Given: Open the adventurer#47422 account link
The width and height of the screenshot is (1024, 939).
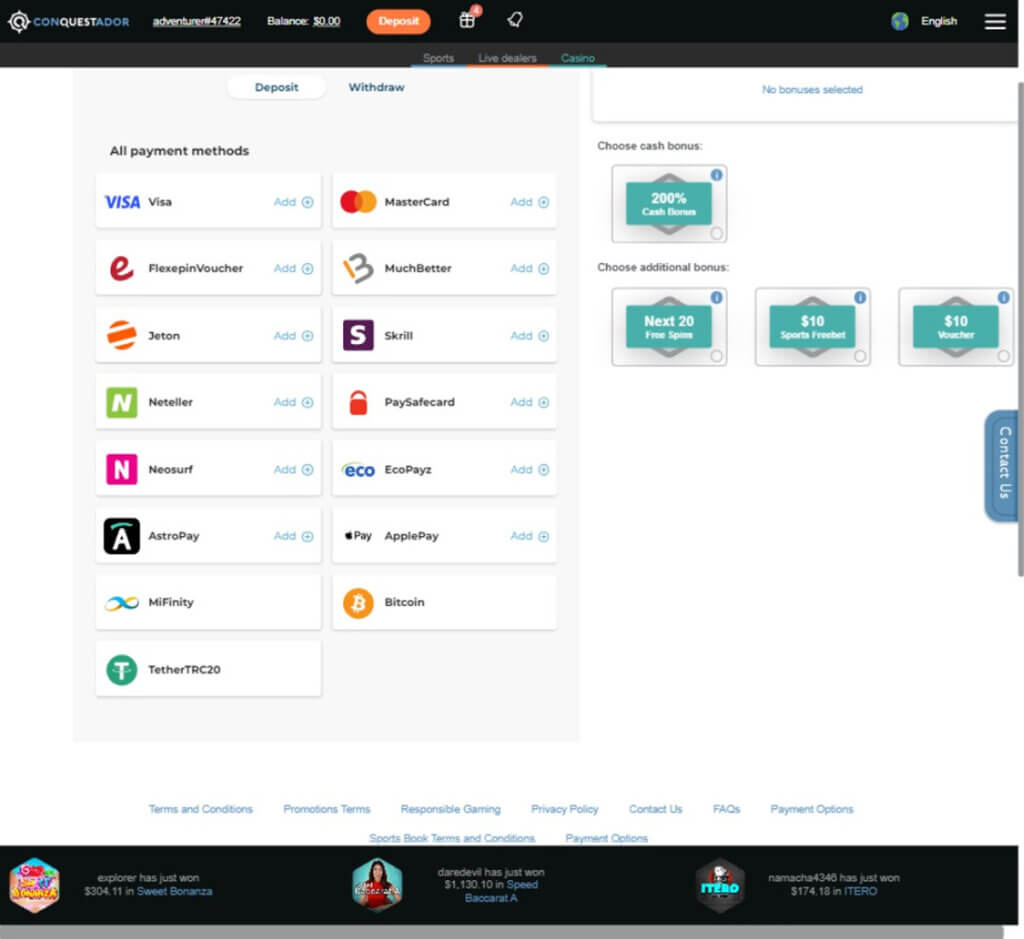Looking at the screenshot, I should [x=197, y=22].
